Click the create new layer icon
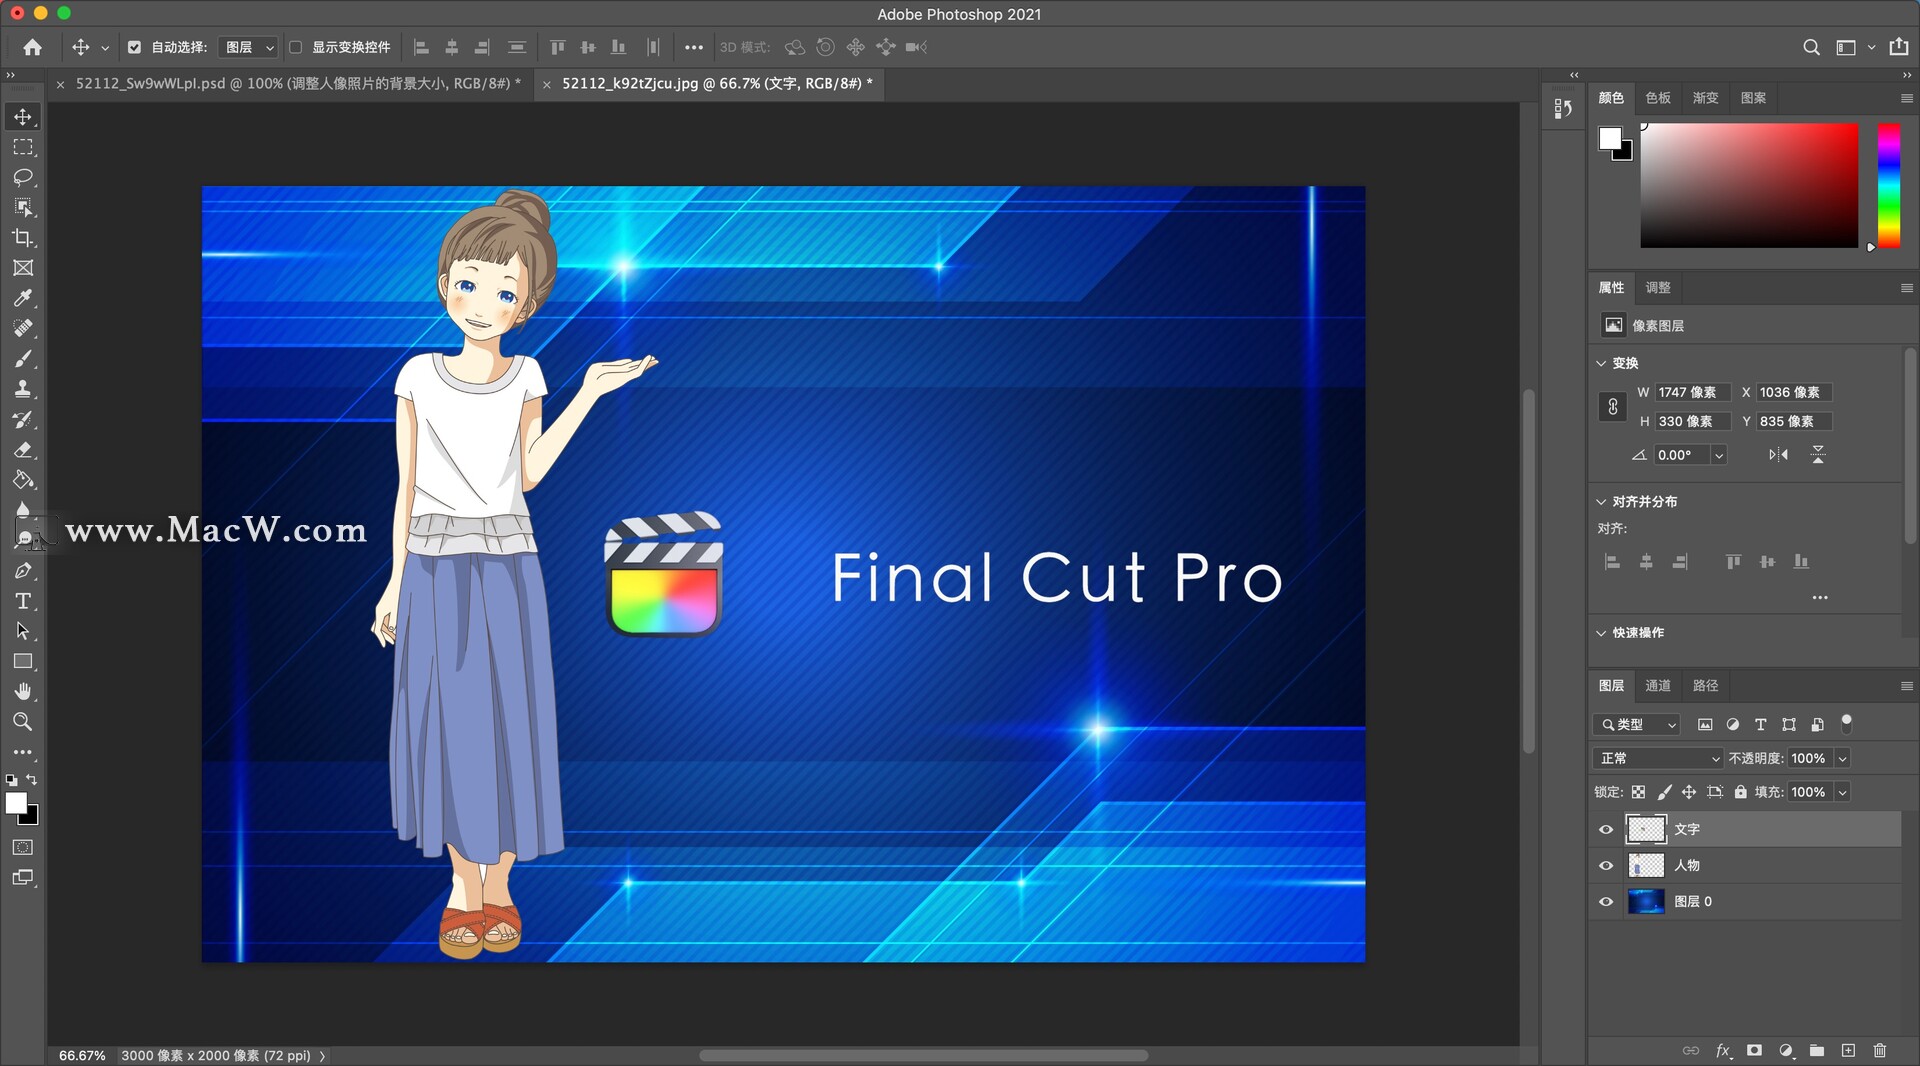Screen dimensions: 1920x1066 coord(1848,1050)
